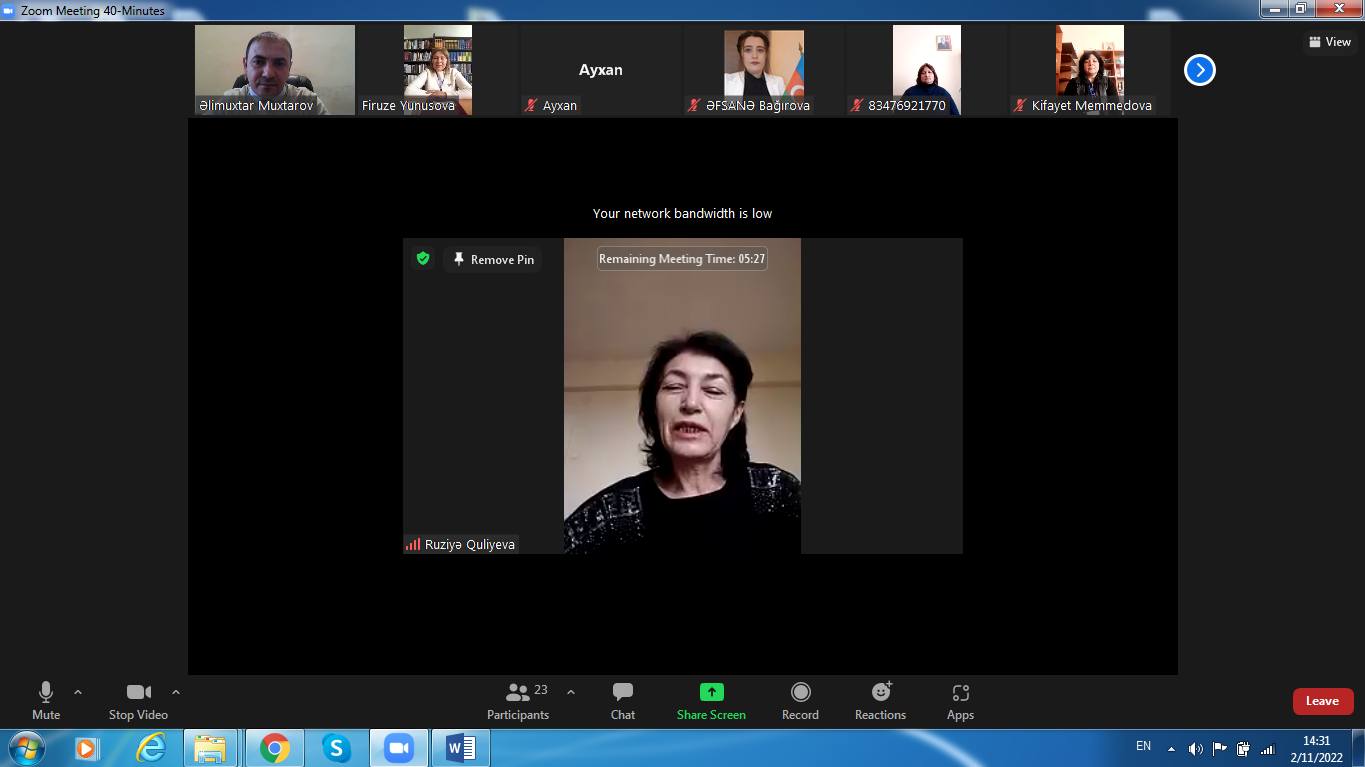Screen dimensions: 1365x767
Task: Select Firuze Yunusova's video thumbnail
Action: [437, 69]
